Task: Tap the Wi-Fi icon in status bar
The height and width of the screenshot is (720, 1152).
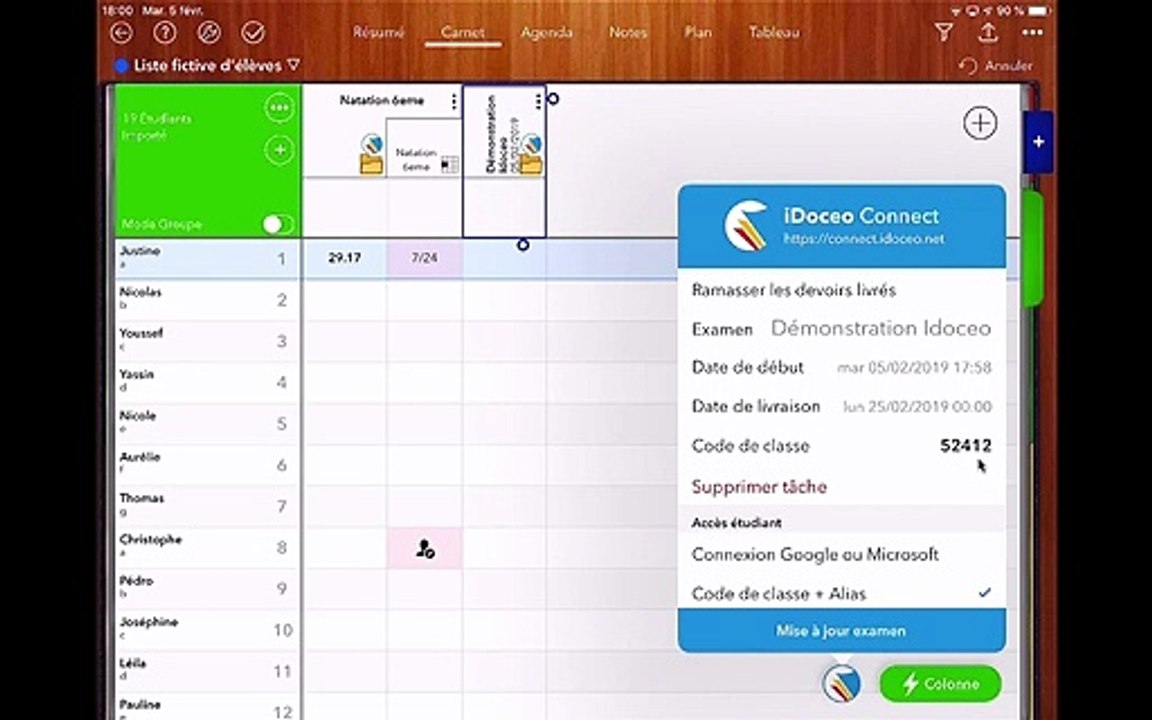Action: point(956,11)
